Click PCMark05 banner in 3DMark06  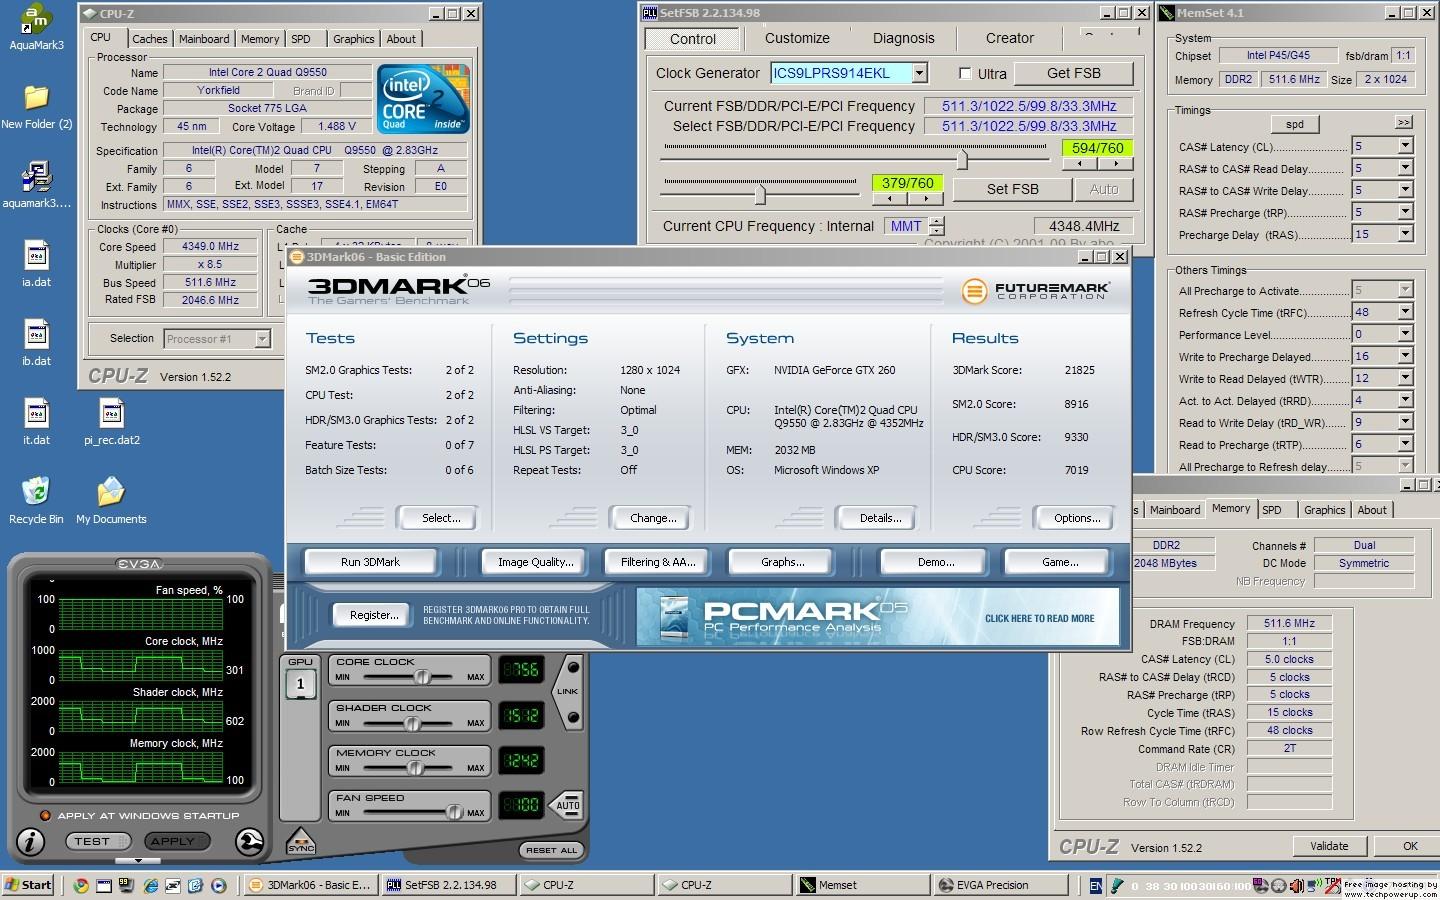click(x=876, y=616)
